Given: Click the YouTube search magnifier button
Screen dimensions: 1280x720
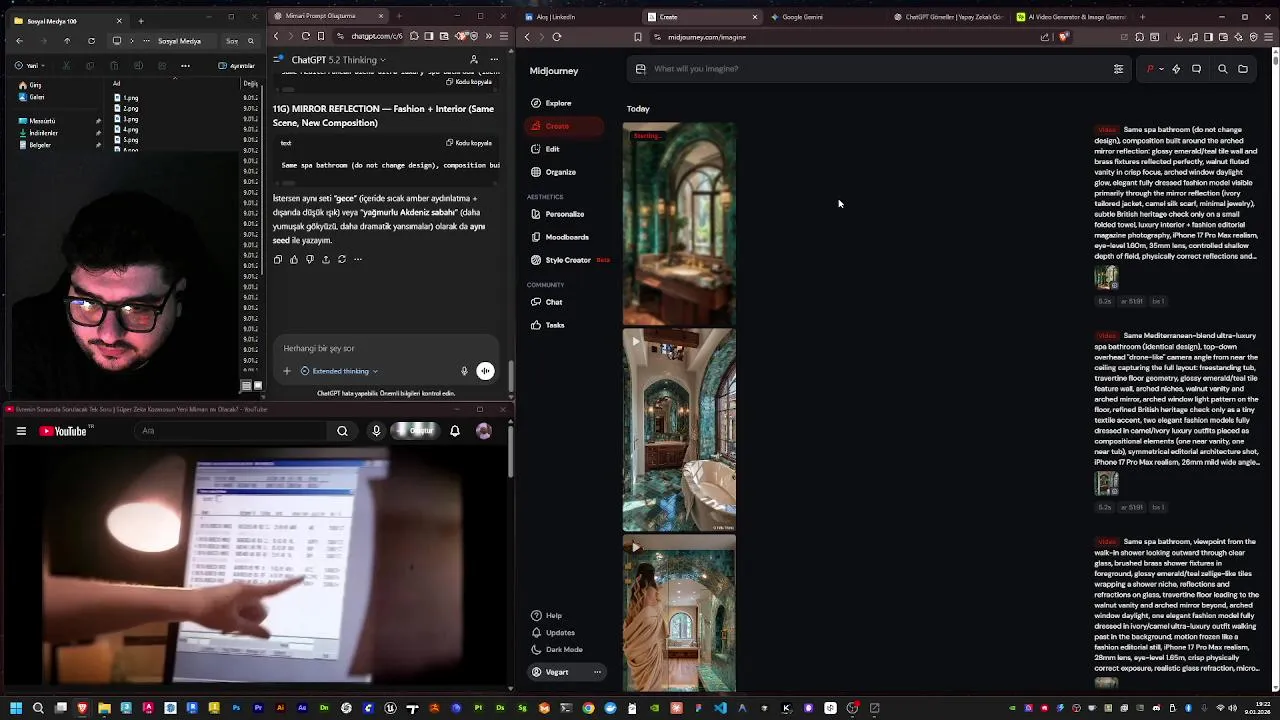Looking at the screenshot, I should tap(342, 431).
